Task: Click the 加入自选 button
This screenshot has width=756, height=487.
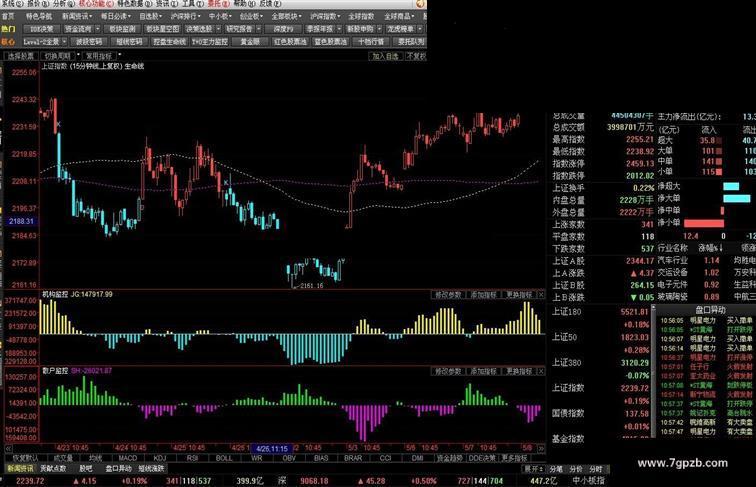Action: [x=386, y=56]
